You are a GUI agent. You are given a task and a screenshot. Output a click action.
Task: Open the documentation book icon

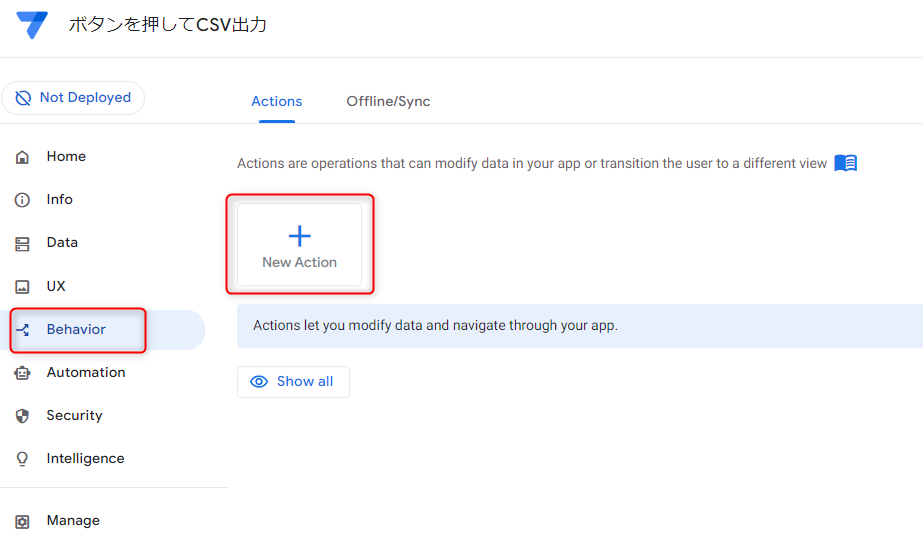pos(846,163)
